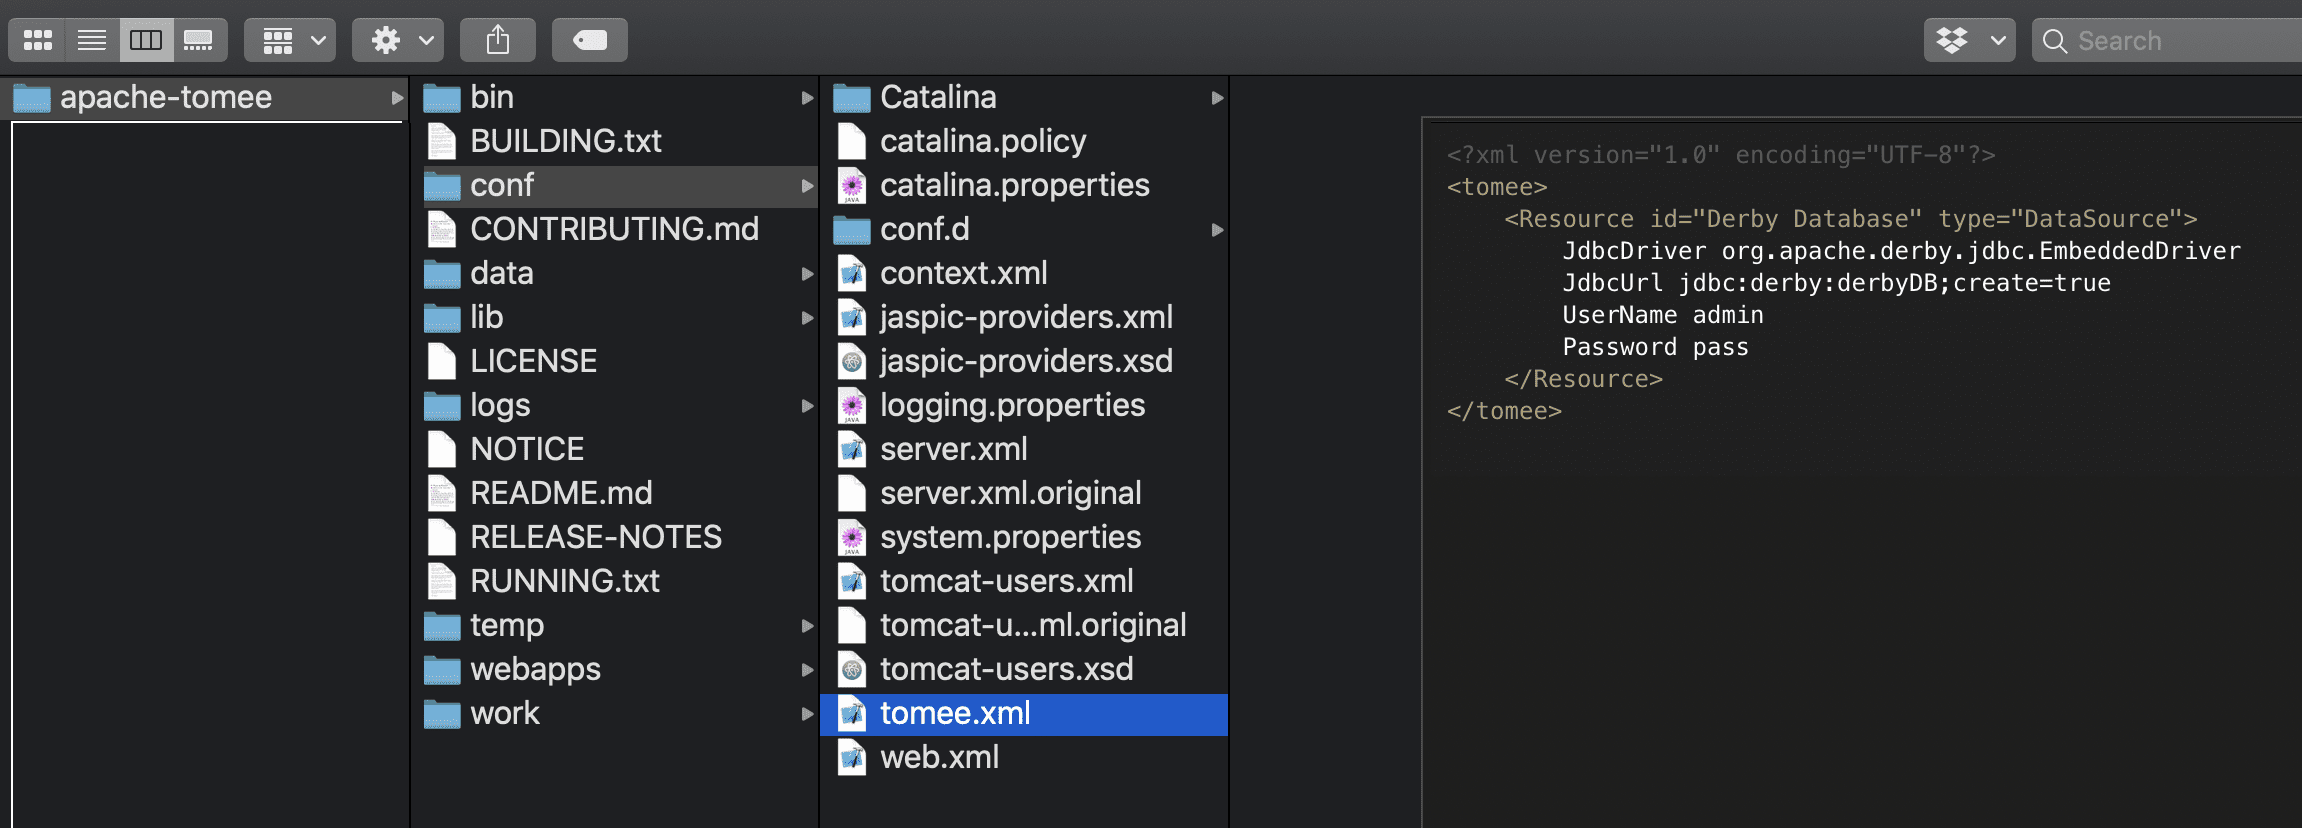2302x828 pixels.
Task: Open the Catalina folder
Action: [938, 98]
